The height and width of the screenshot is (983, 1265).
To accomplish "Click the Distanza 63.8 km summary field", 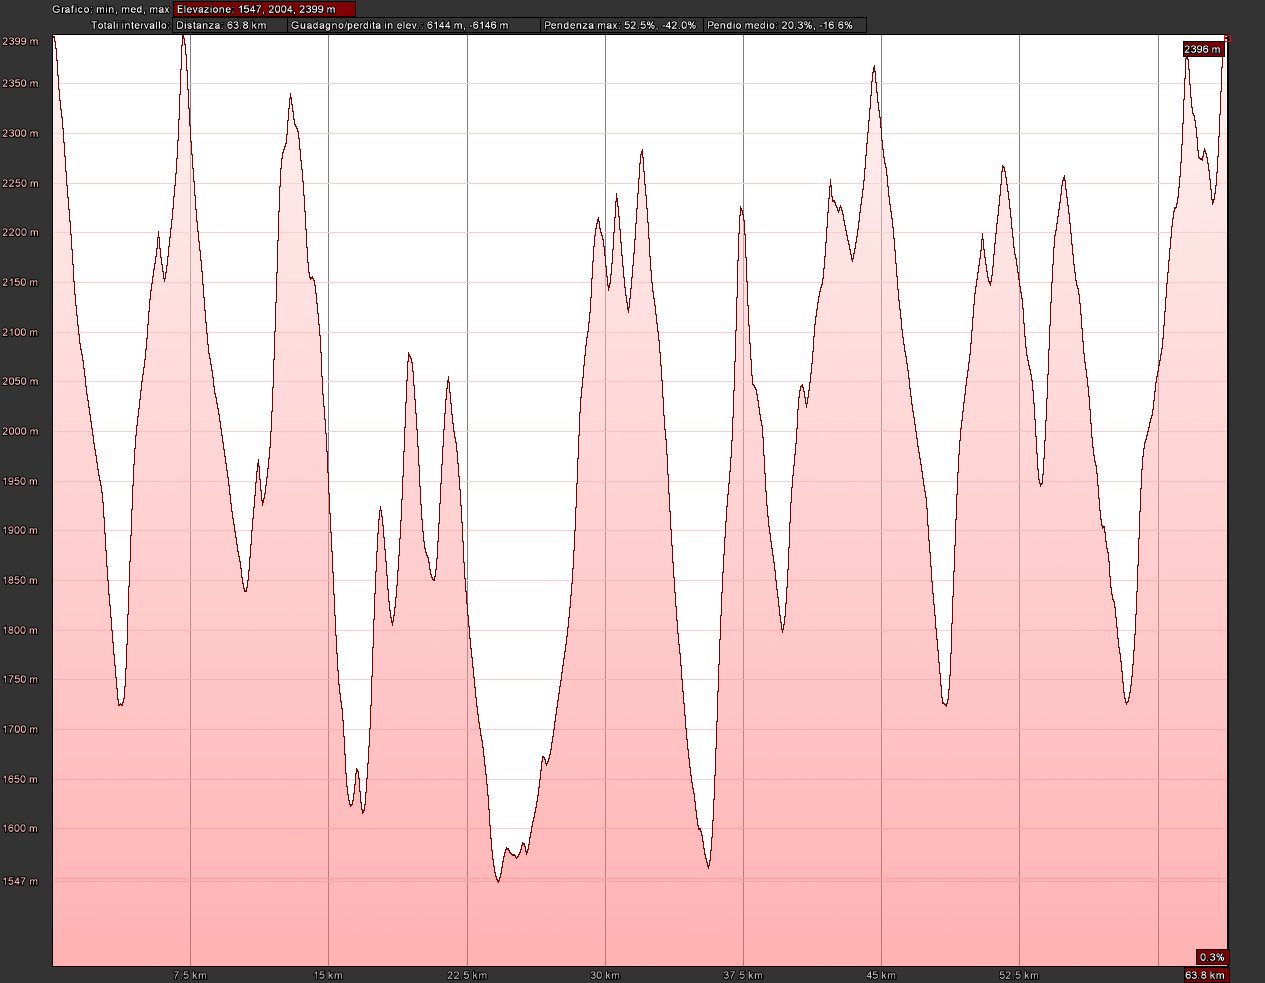I will coord(229,25).
